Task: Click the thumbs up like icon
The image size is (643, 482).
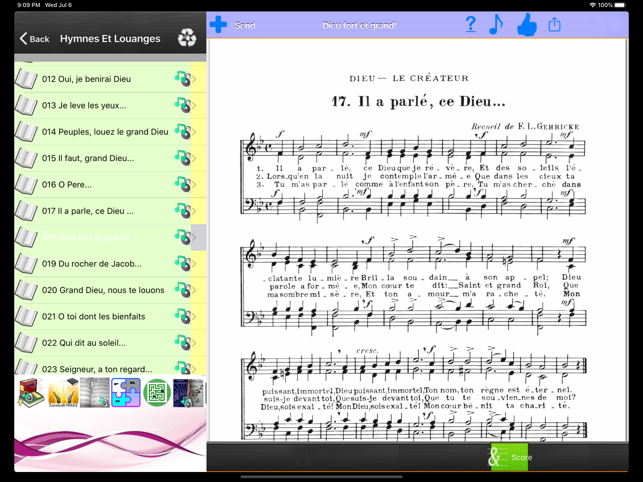Action: pyautogui.click(x=527, y=25)
